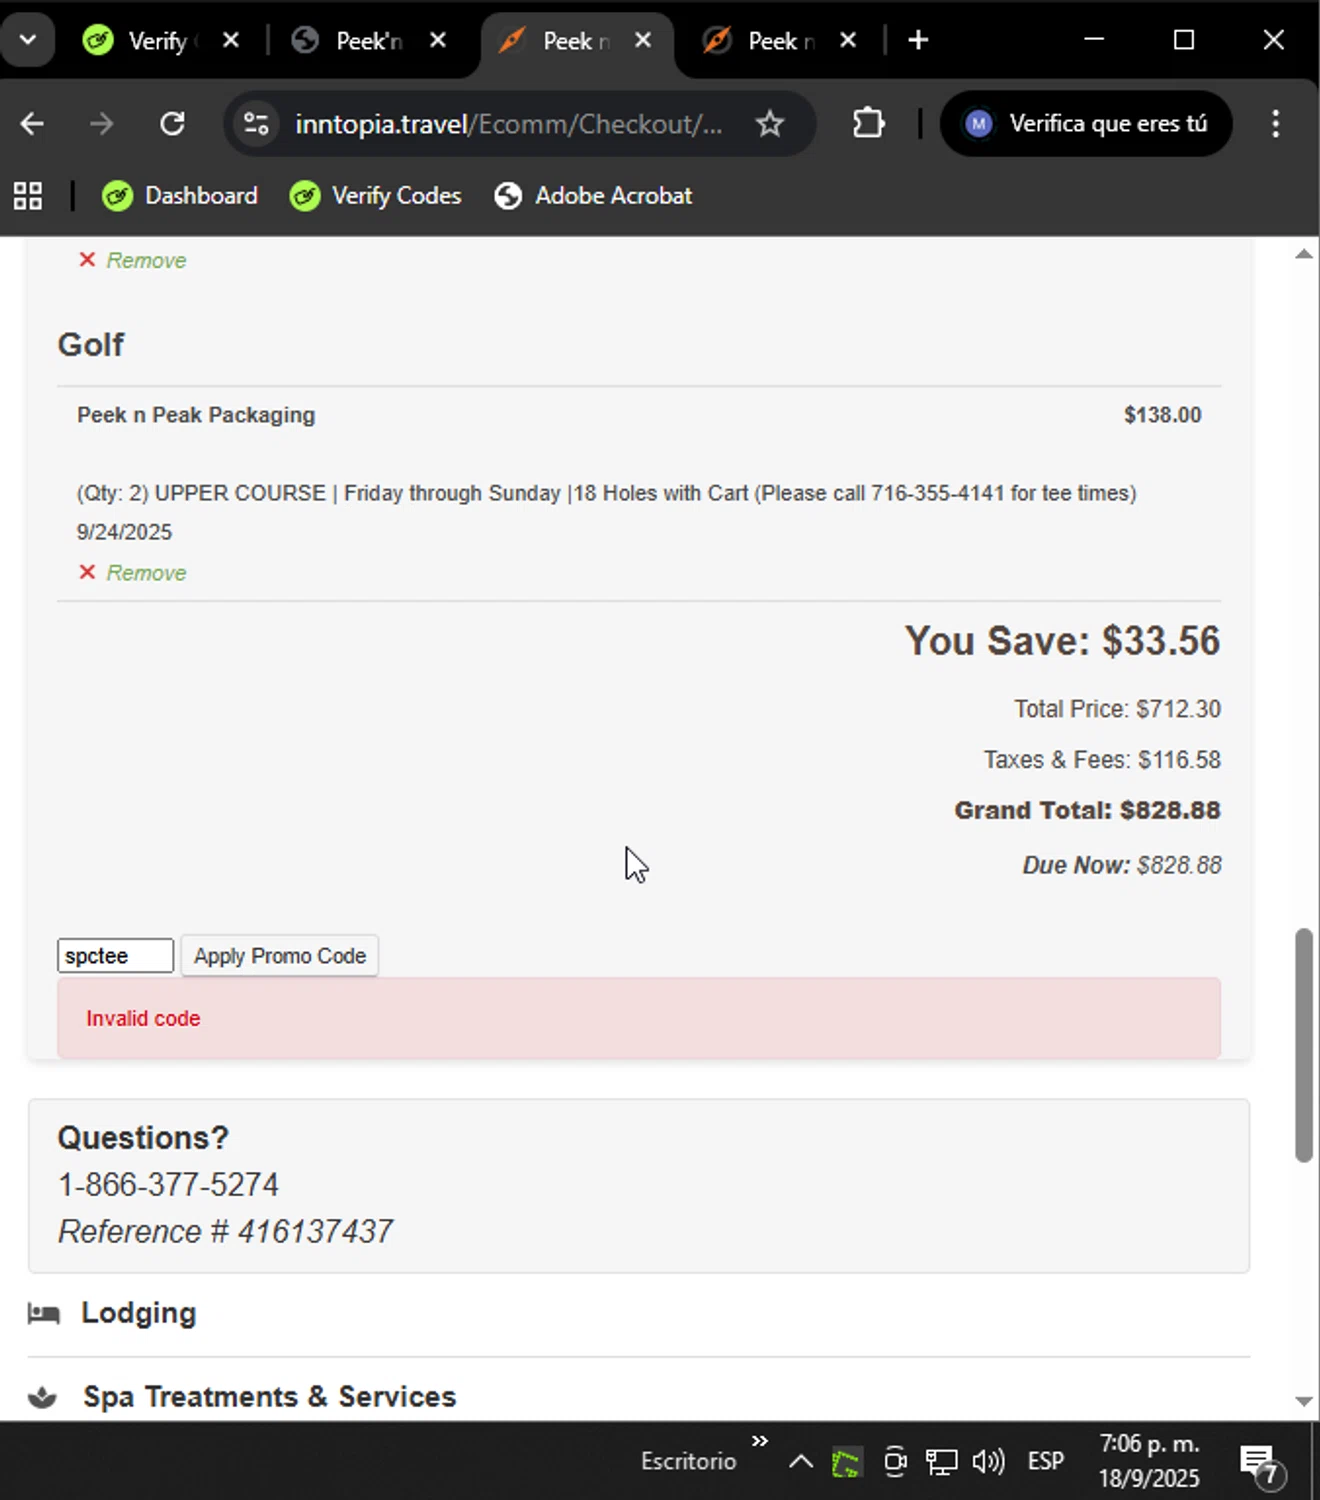Expand the Escritorio toolbar chevron
Viewport: 1320px width, 1500px height.
(x=760, y=1441)
